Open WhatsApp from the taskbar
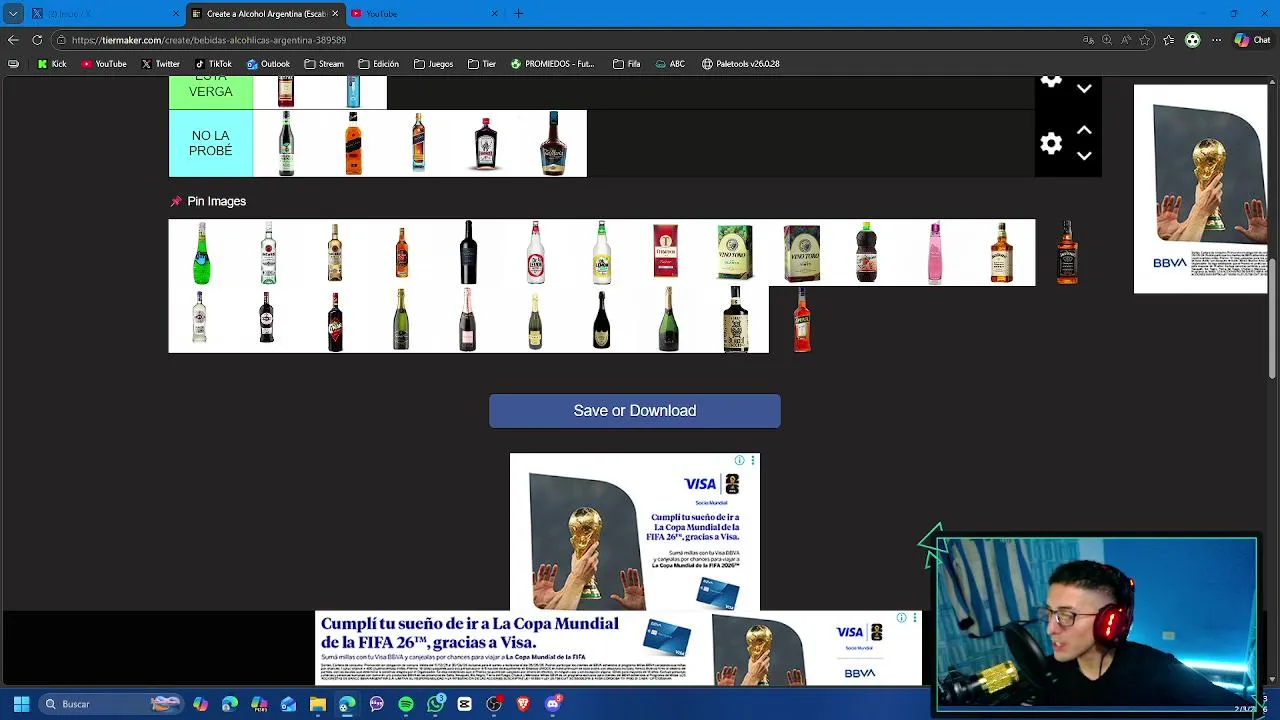 click(435, 704)
